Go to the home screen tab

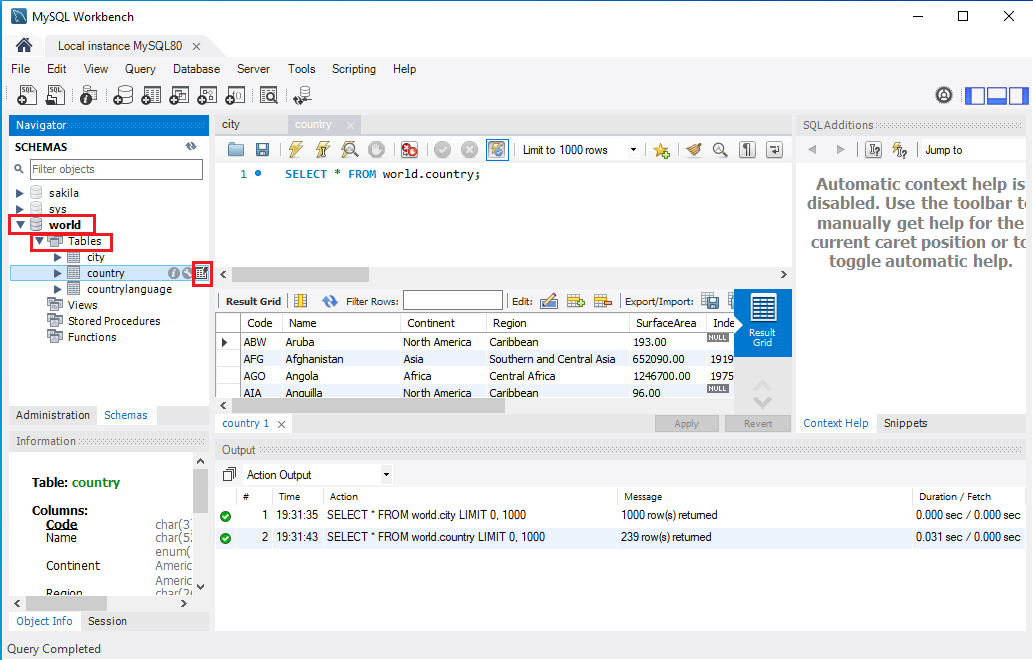pyautogui.click(x=24, y=45)
